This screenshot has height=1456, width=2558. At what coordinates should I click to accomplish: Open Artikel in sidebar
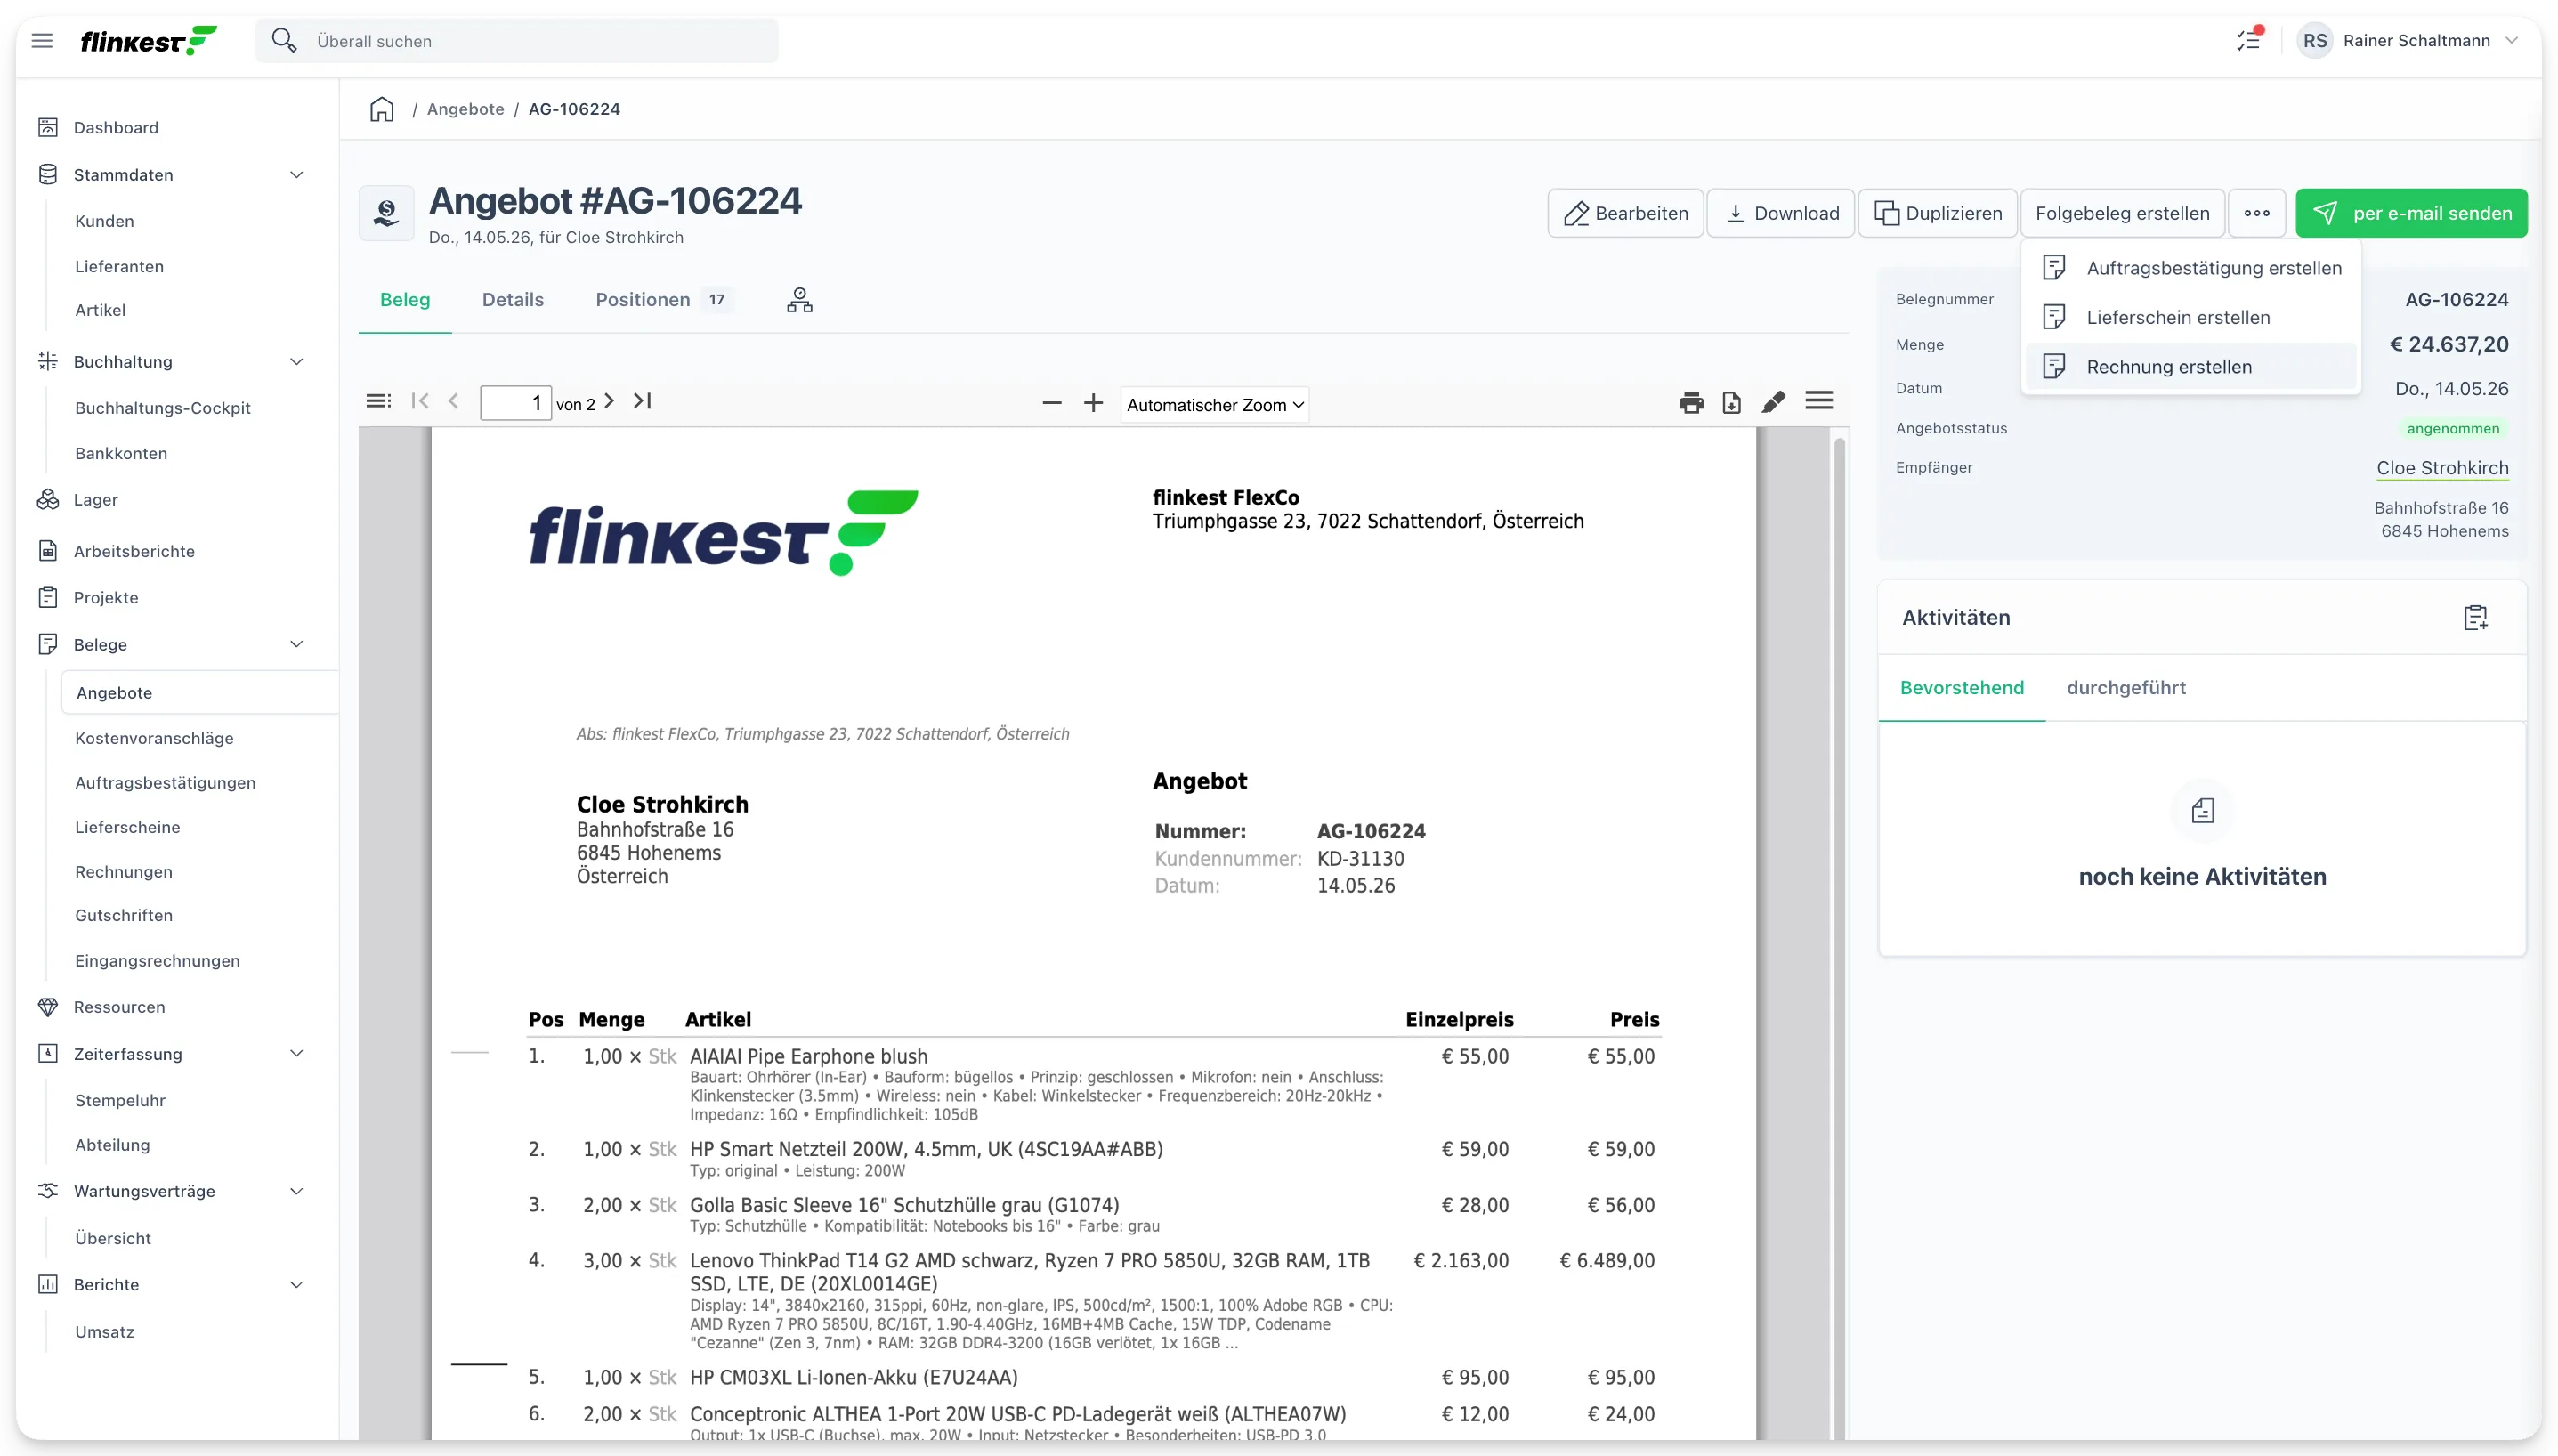point(100,310)
